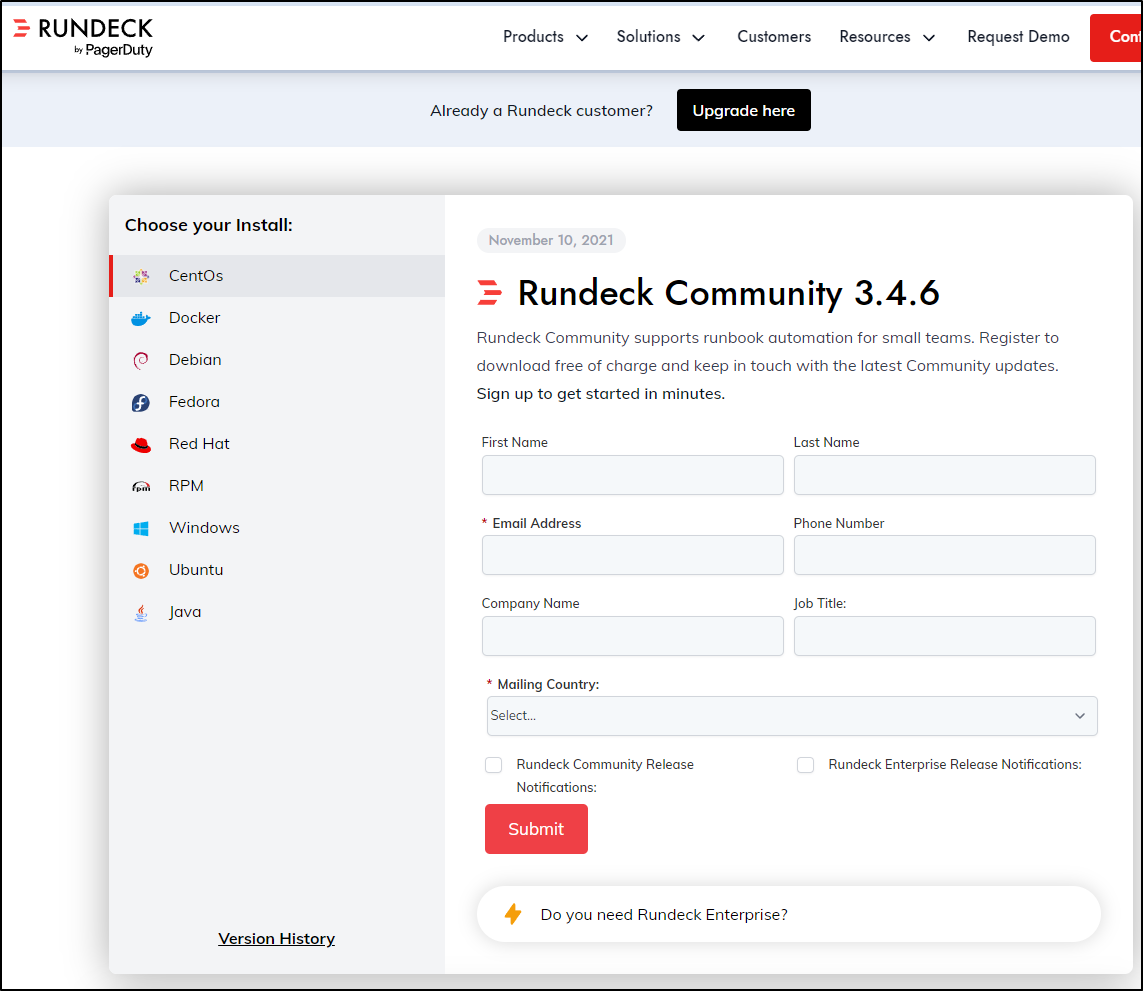Click the Java coffee cup icon
This screenshot has height=991, width=1143.
[x=141, y=613]
